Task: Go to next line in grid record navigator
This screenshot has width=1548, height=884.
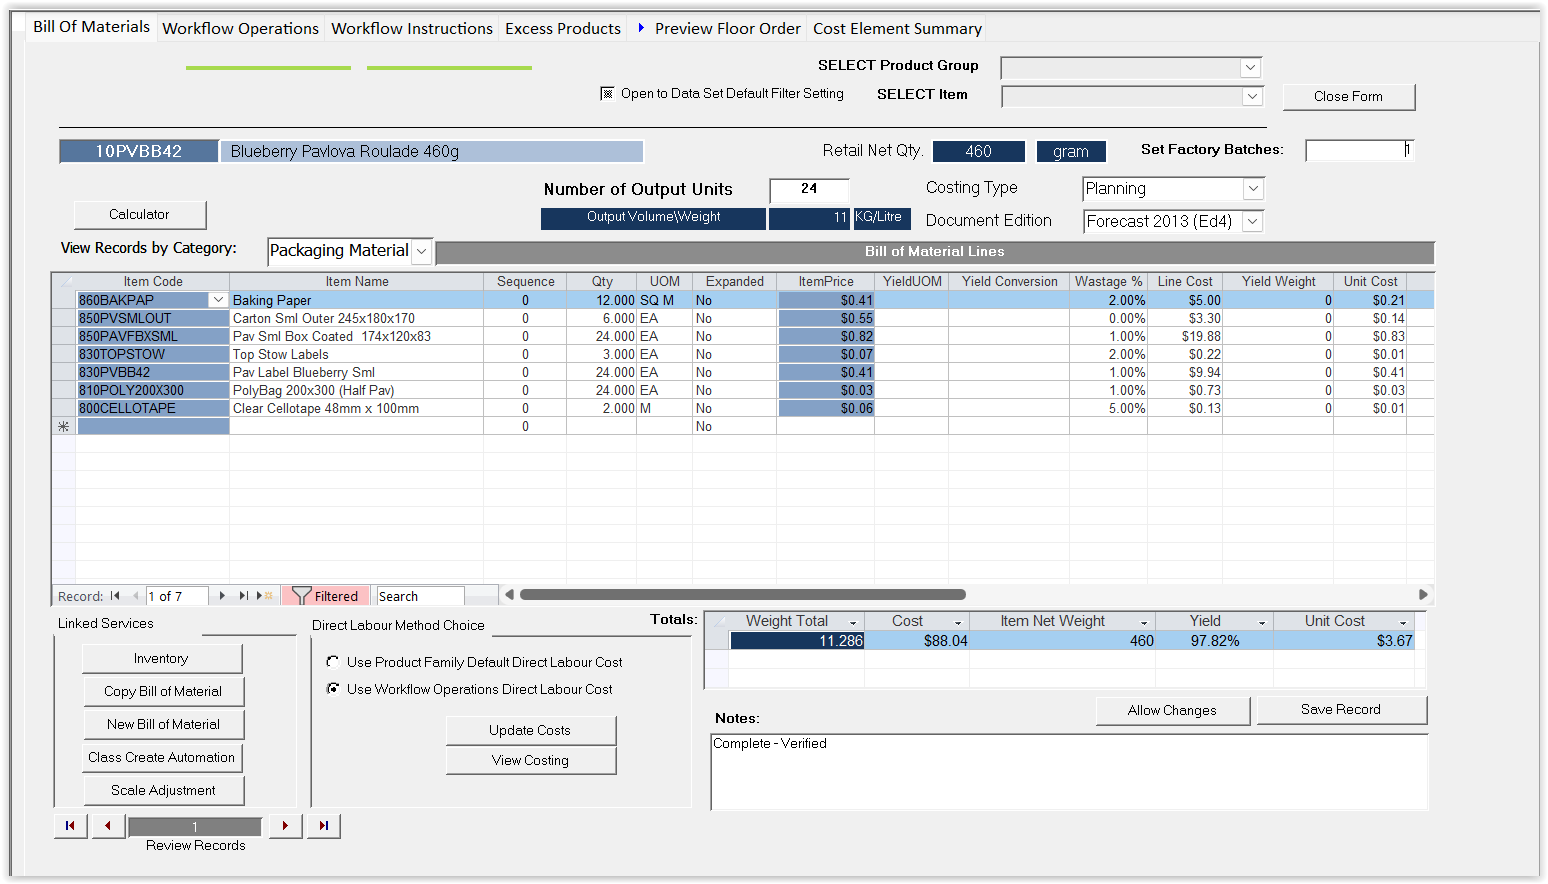Action: [222, 596]
